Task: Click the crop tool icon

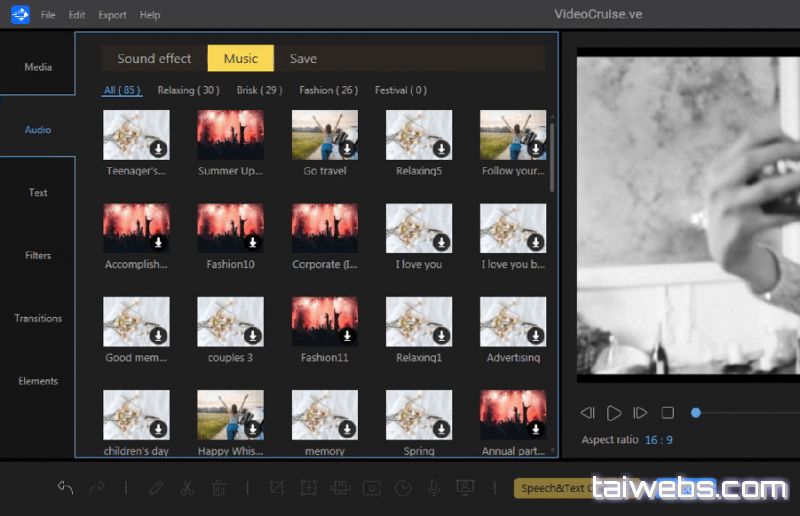Action: [x=277, y=488]
